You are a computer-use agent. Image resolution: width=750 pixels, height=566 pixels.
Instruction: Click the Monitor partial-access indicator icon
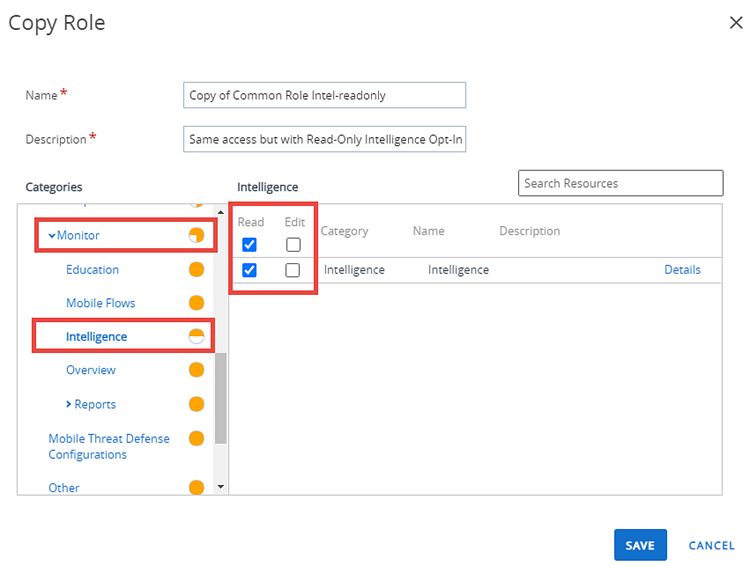point(196,235)
